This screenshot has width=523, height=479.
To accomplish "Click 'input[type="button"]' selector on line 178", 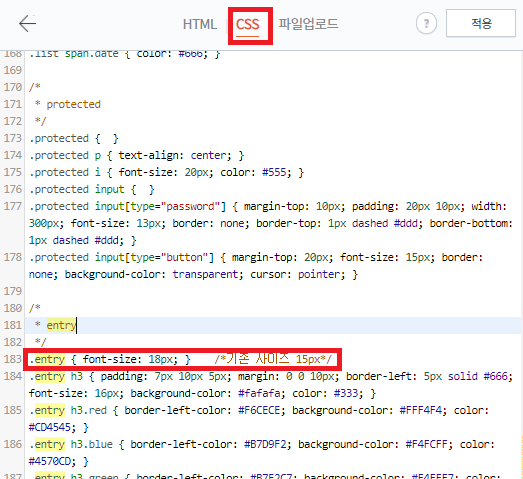I will pyautogui.click(x=154, y=258).
